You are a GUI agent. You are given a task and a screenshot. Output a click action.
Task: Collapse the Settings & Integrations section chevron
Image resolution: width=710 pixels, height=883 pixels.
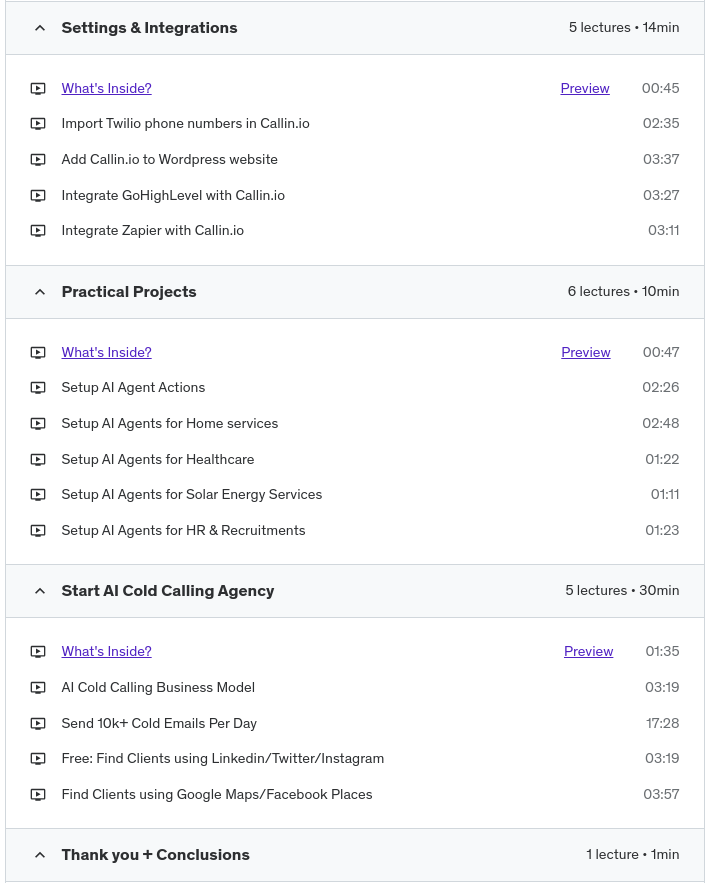pos(40,28)
